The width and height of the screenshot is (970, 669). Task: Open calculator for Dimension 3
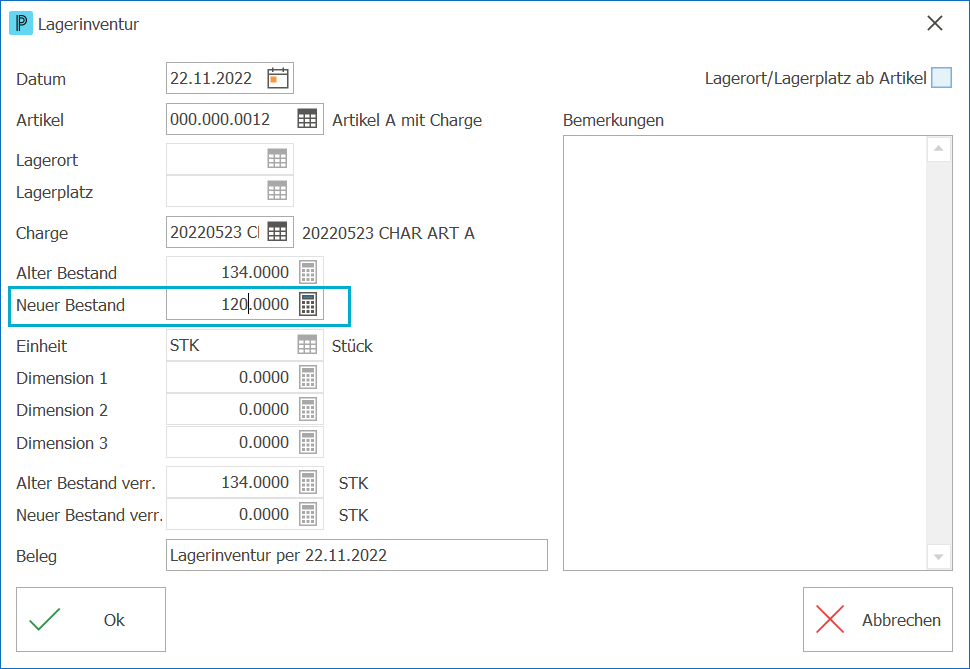[308, 442]
